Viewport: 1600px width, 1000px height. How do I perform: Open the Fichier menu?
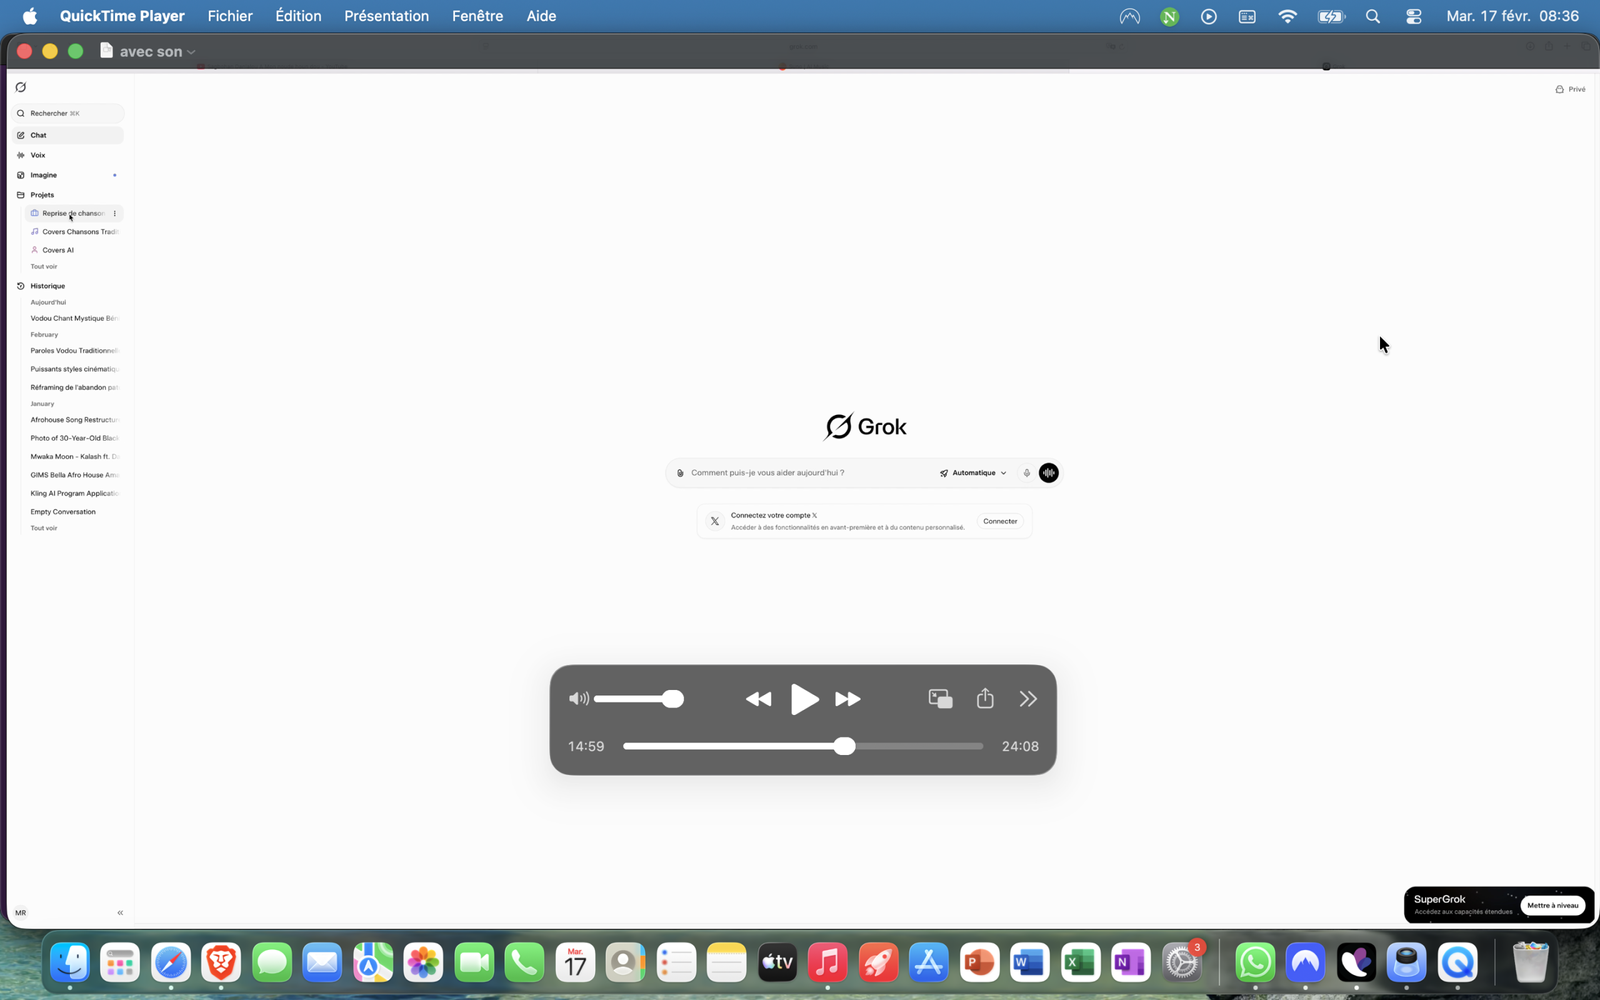[x=230, y=16]
